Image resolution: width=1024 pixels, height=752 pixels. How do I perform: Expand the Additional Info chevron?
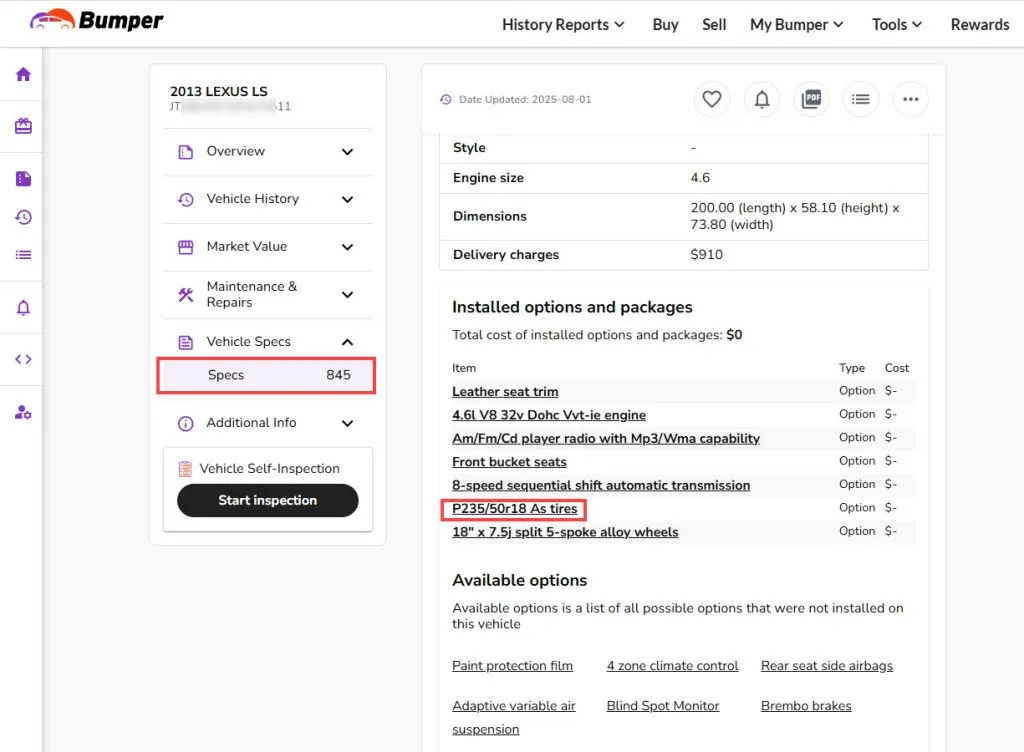[x=347, y=424]
